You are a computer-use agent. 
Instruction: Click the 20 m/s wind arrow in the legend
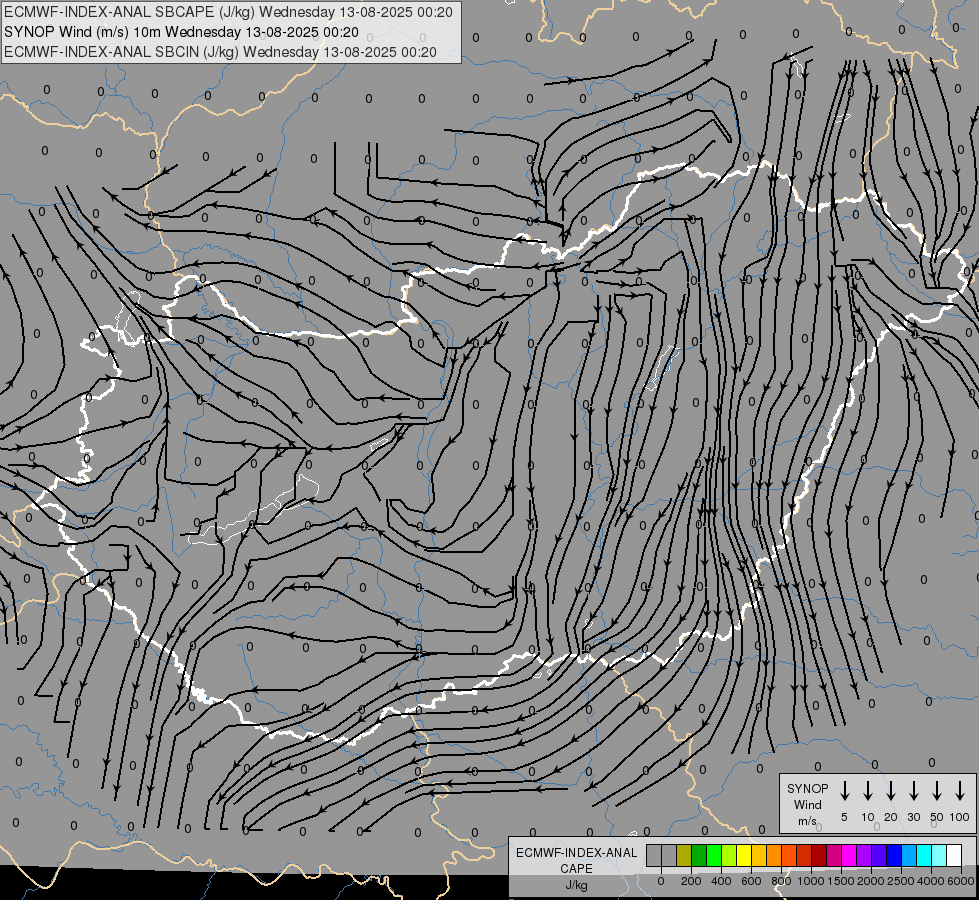click(x=890, y=791)
